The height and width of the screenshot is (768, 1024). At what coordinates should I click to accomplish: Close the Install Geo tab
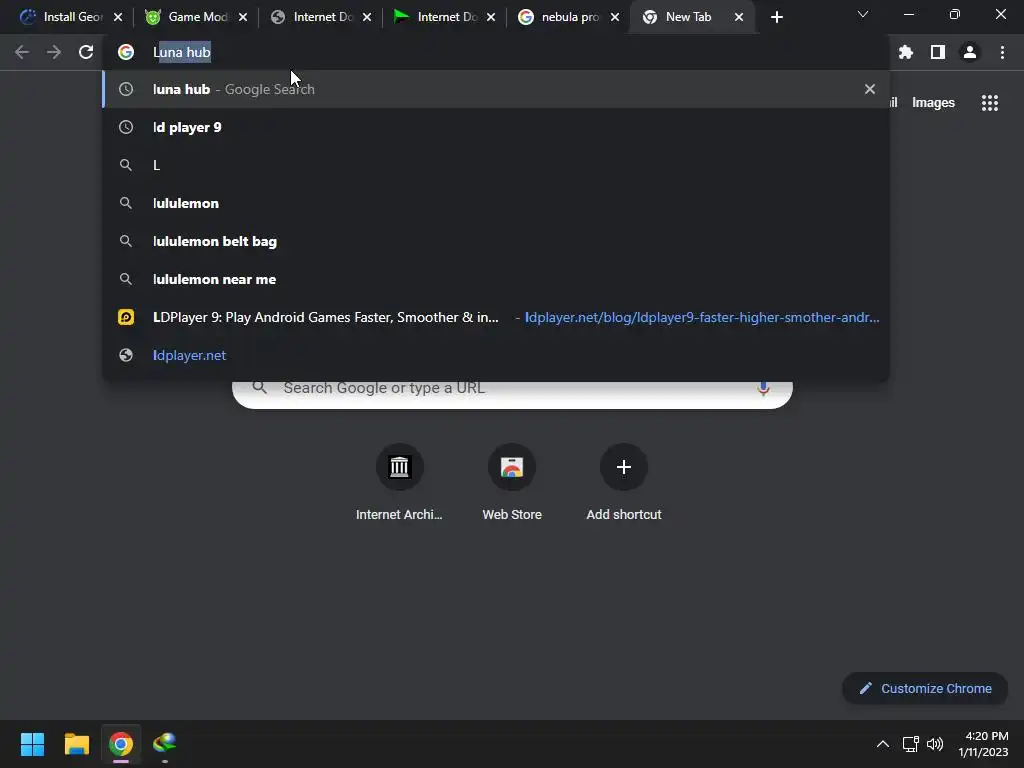click(118, 17)
